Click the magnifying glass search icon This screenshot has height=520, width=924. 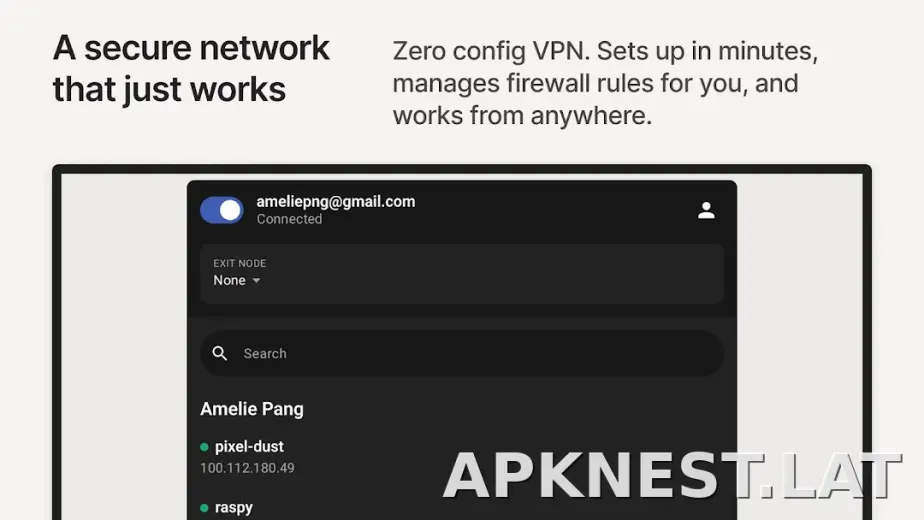click(x=220, y=353)
